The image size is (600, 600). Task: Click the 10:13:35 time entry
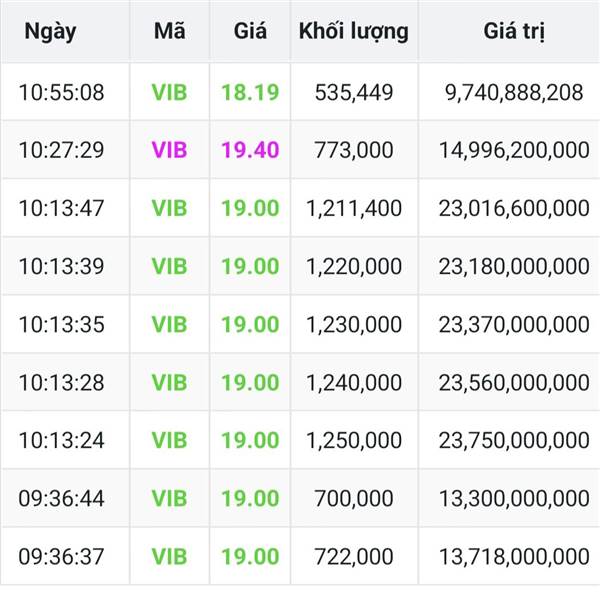tap(61, 324)
